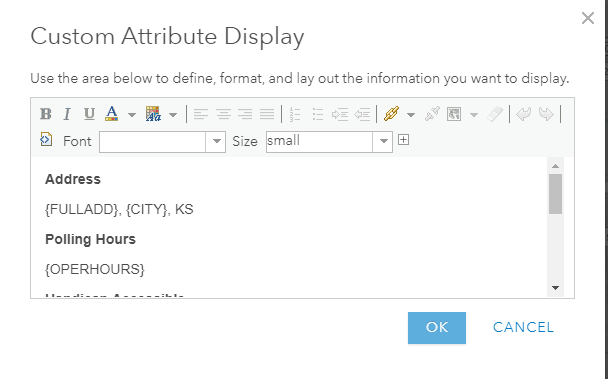Align text left

click(x=200, y=114)
